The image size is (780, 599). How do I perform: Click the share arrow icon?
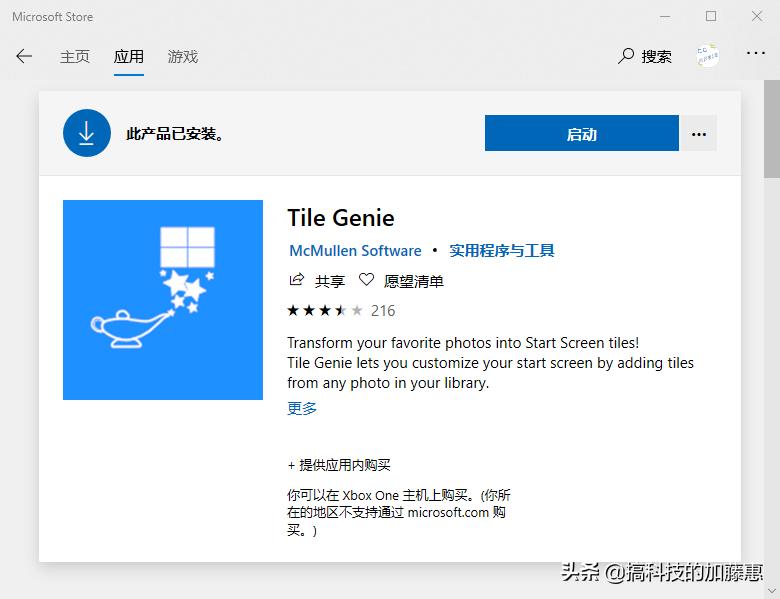296,280
